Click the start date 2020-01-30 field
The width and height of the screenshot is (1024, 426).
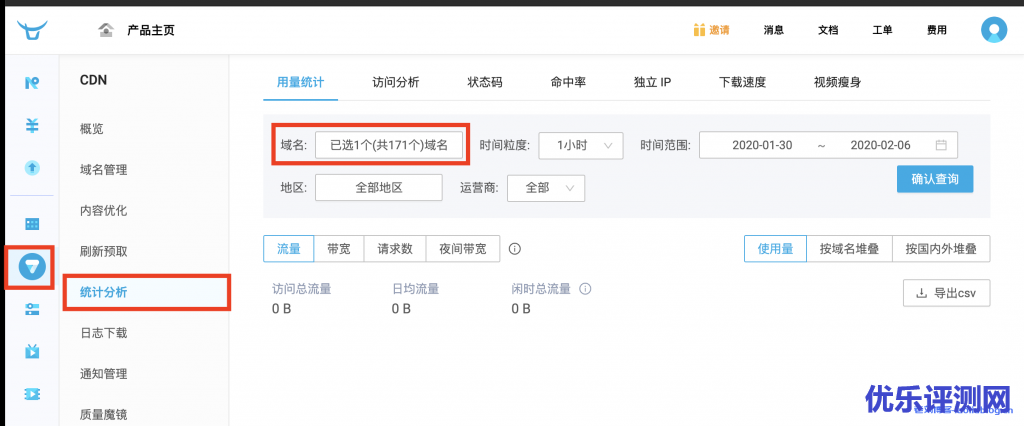[x=762, y=145]
